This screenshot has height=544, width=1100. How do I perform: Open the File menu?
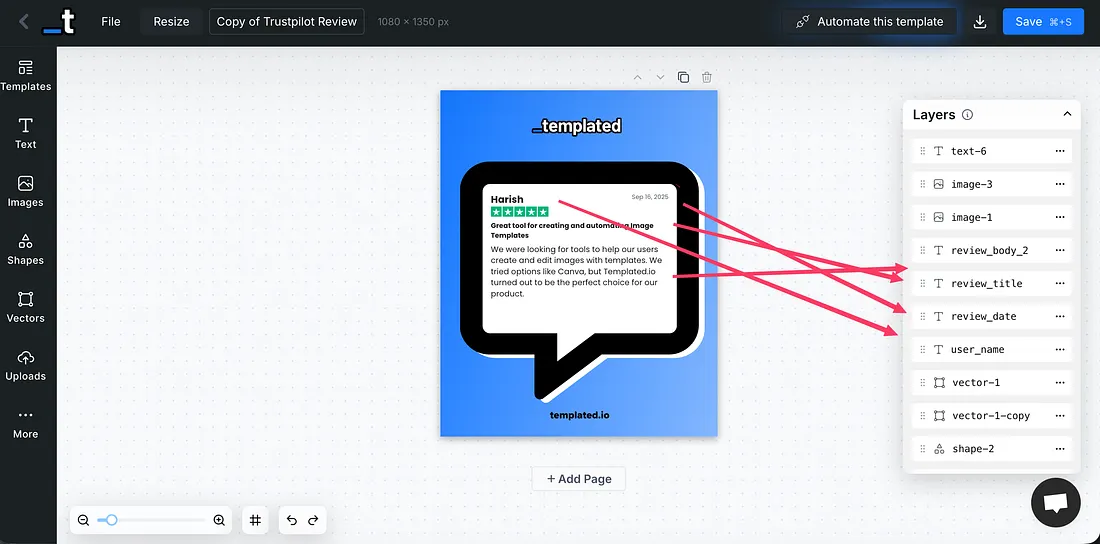click(111, 22)
